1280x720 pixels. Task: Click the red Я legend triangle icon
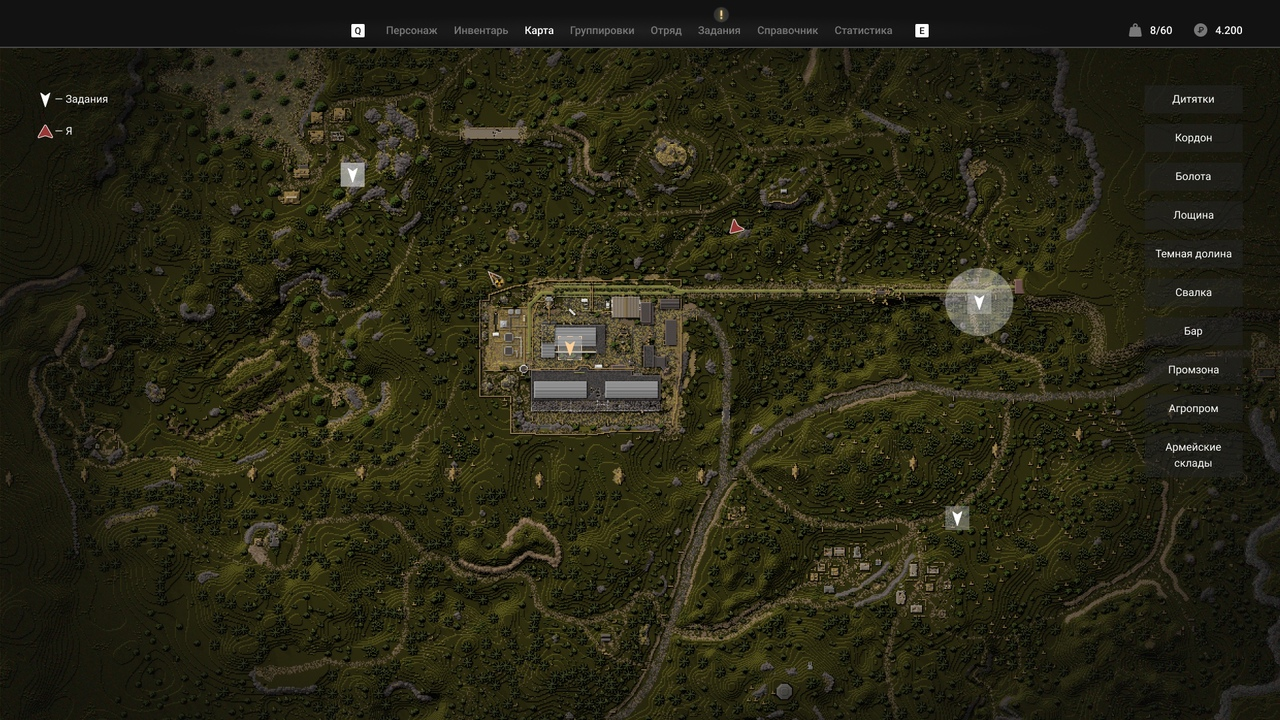click(45, 131)
